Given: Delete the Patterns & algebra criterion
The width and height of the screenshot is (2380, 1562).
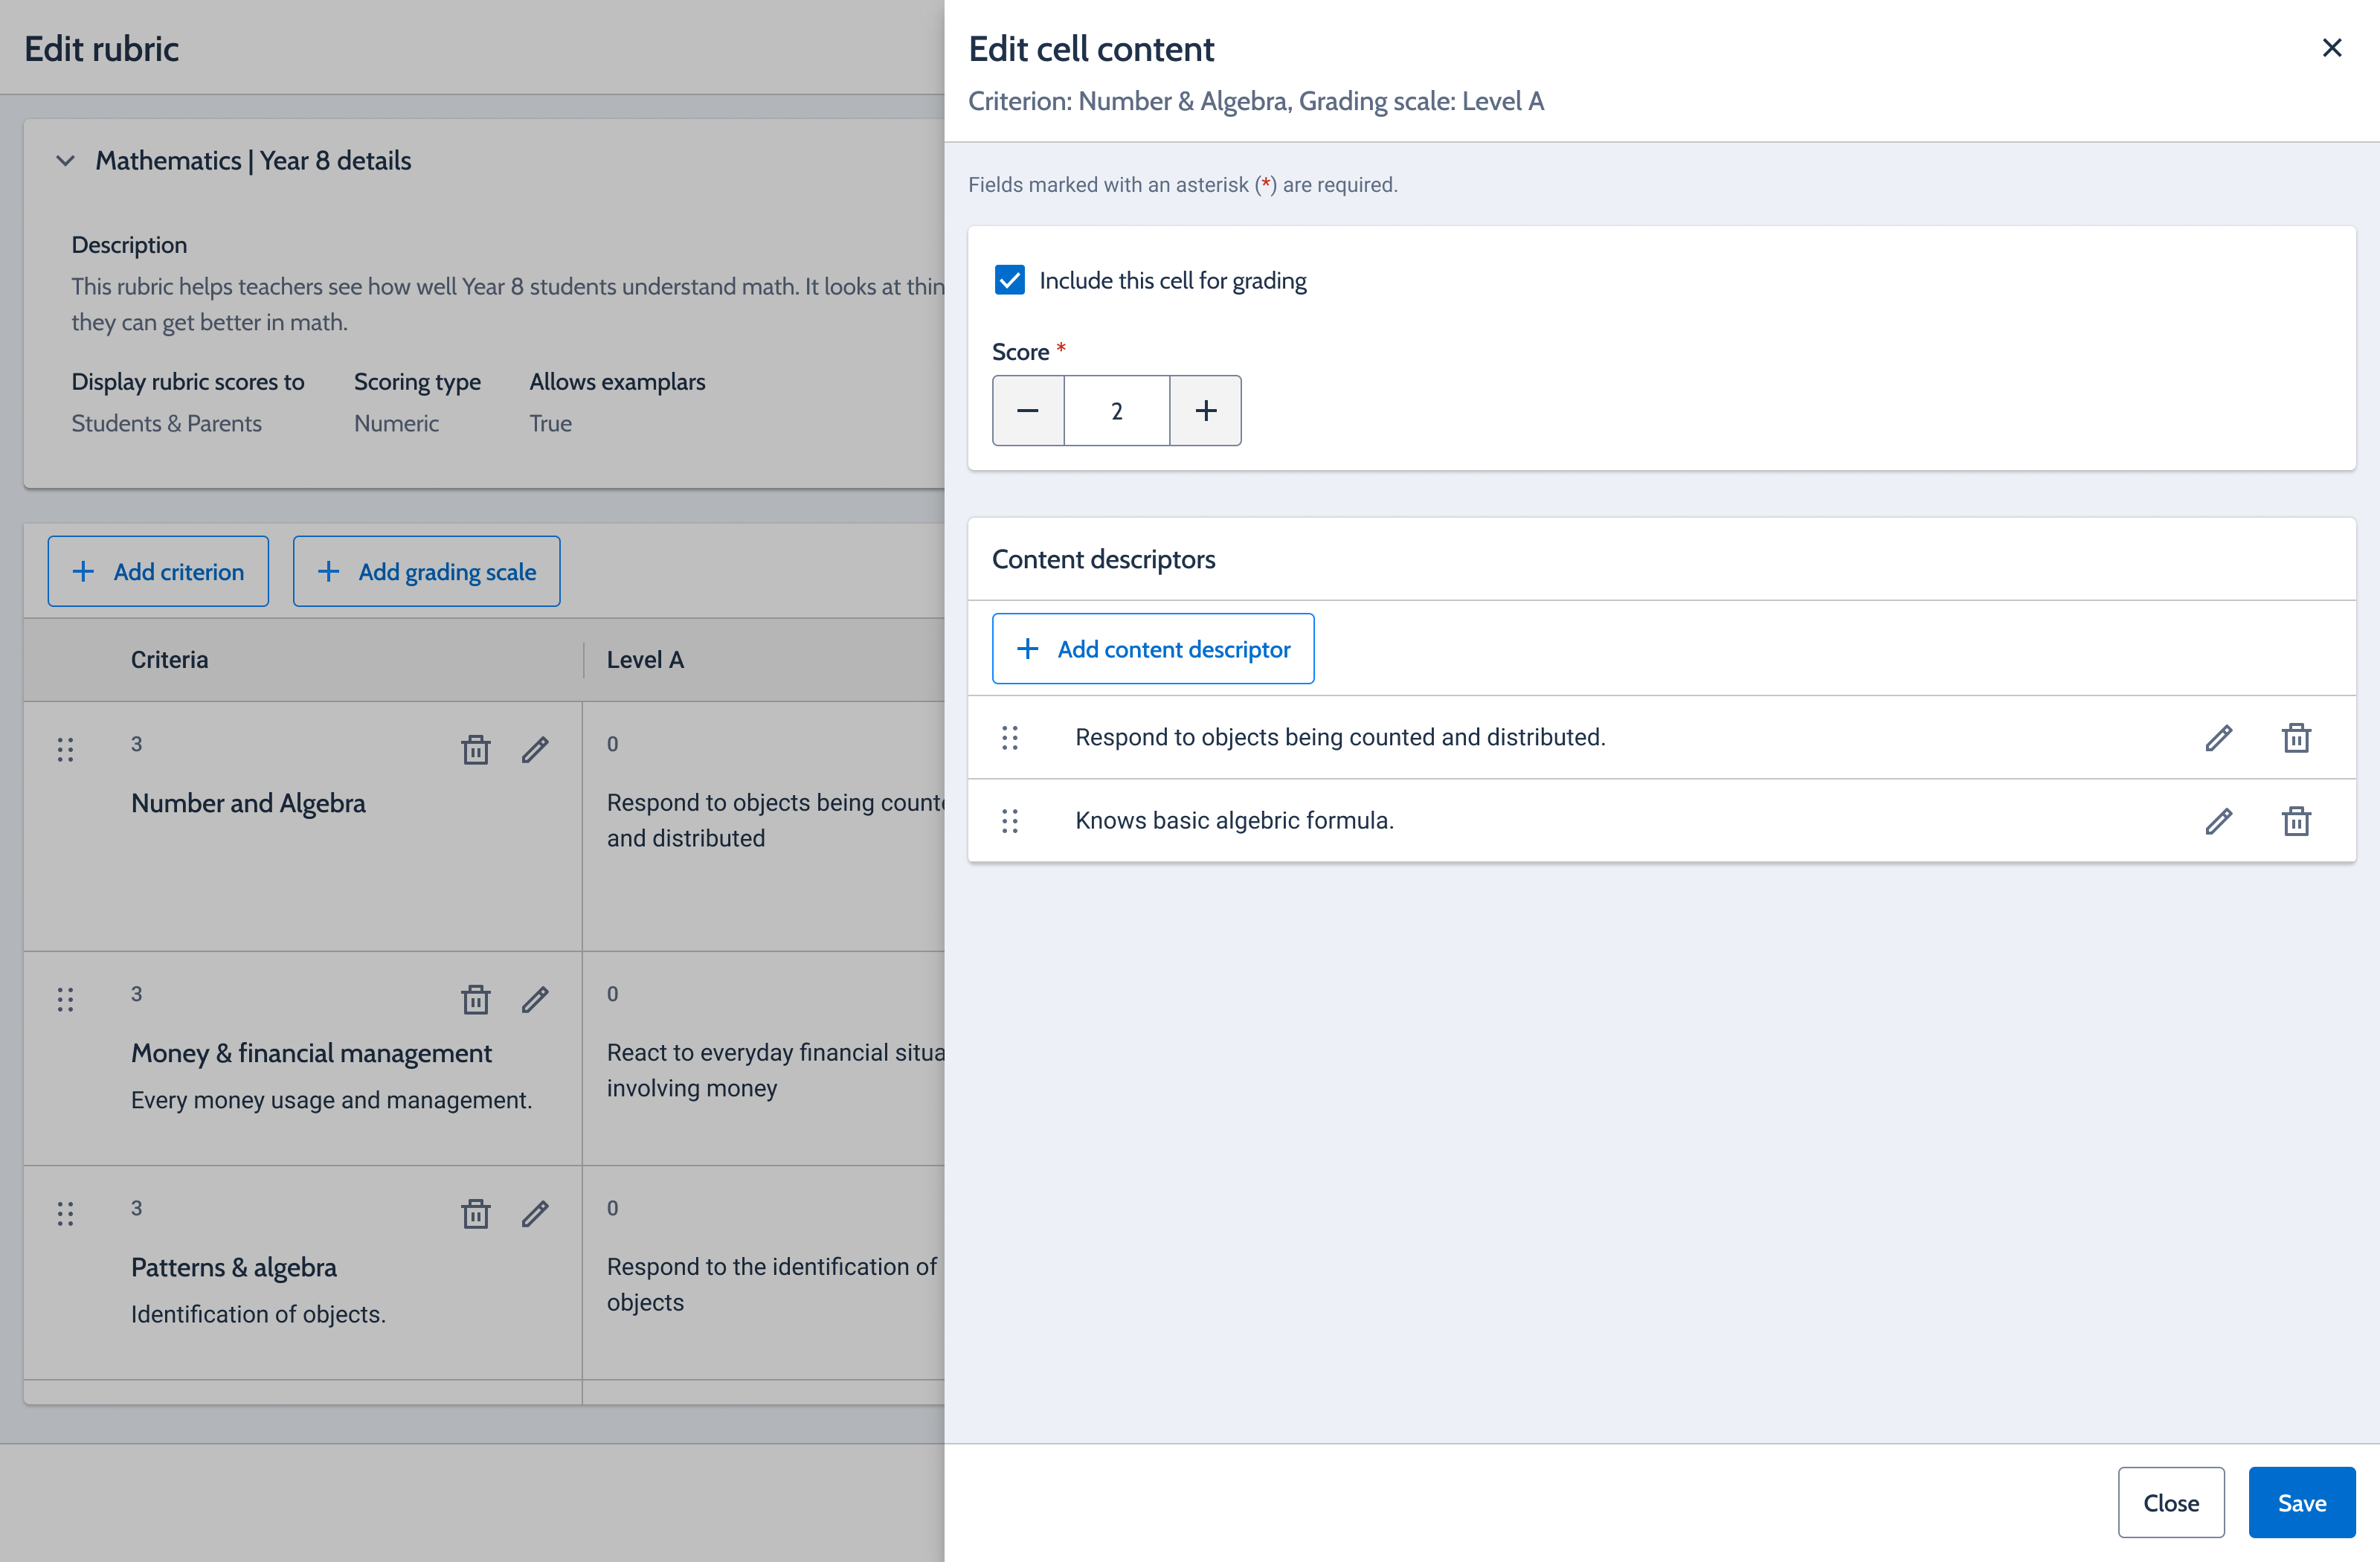Looking at the screenshot, I should [475, 1213].
